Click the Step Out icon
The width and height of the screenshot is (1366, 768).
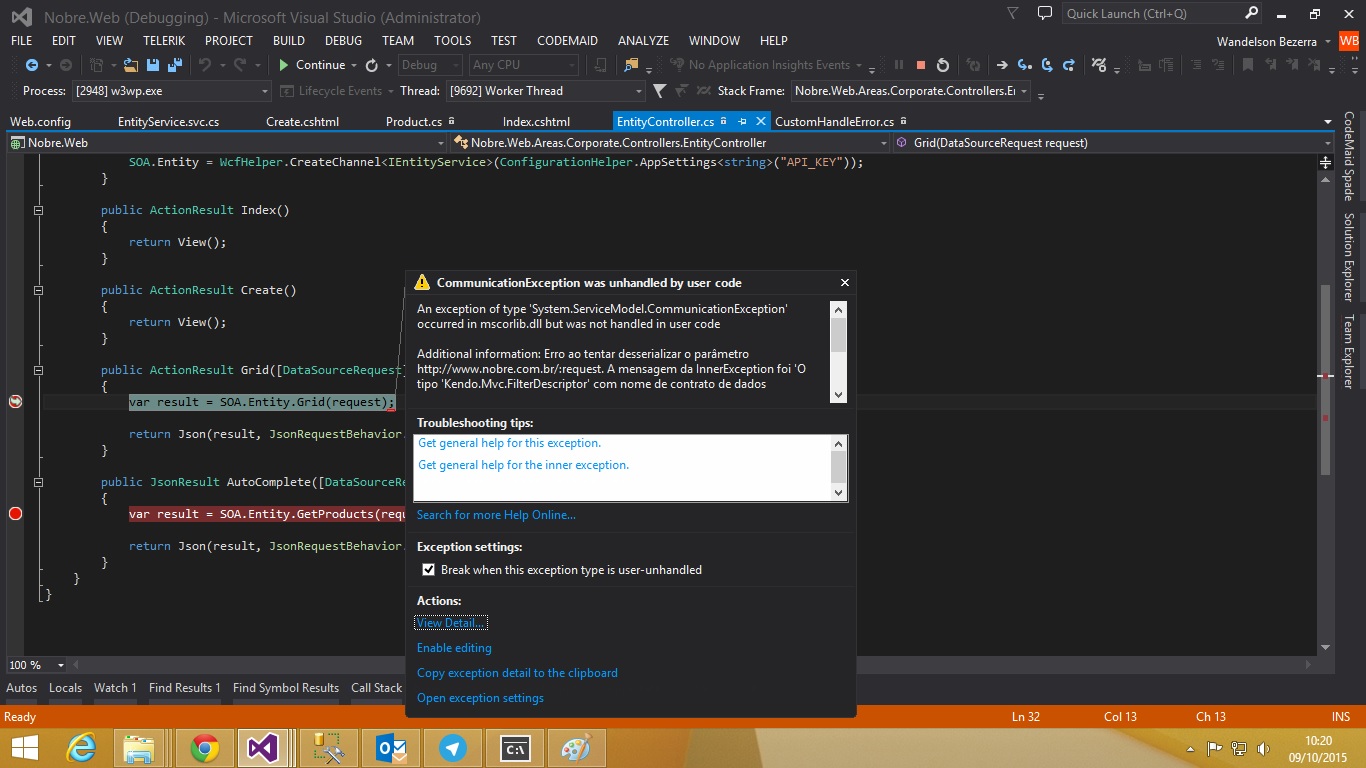pos(1069,65)
